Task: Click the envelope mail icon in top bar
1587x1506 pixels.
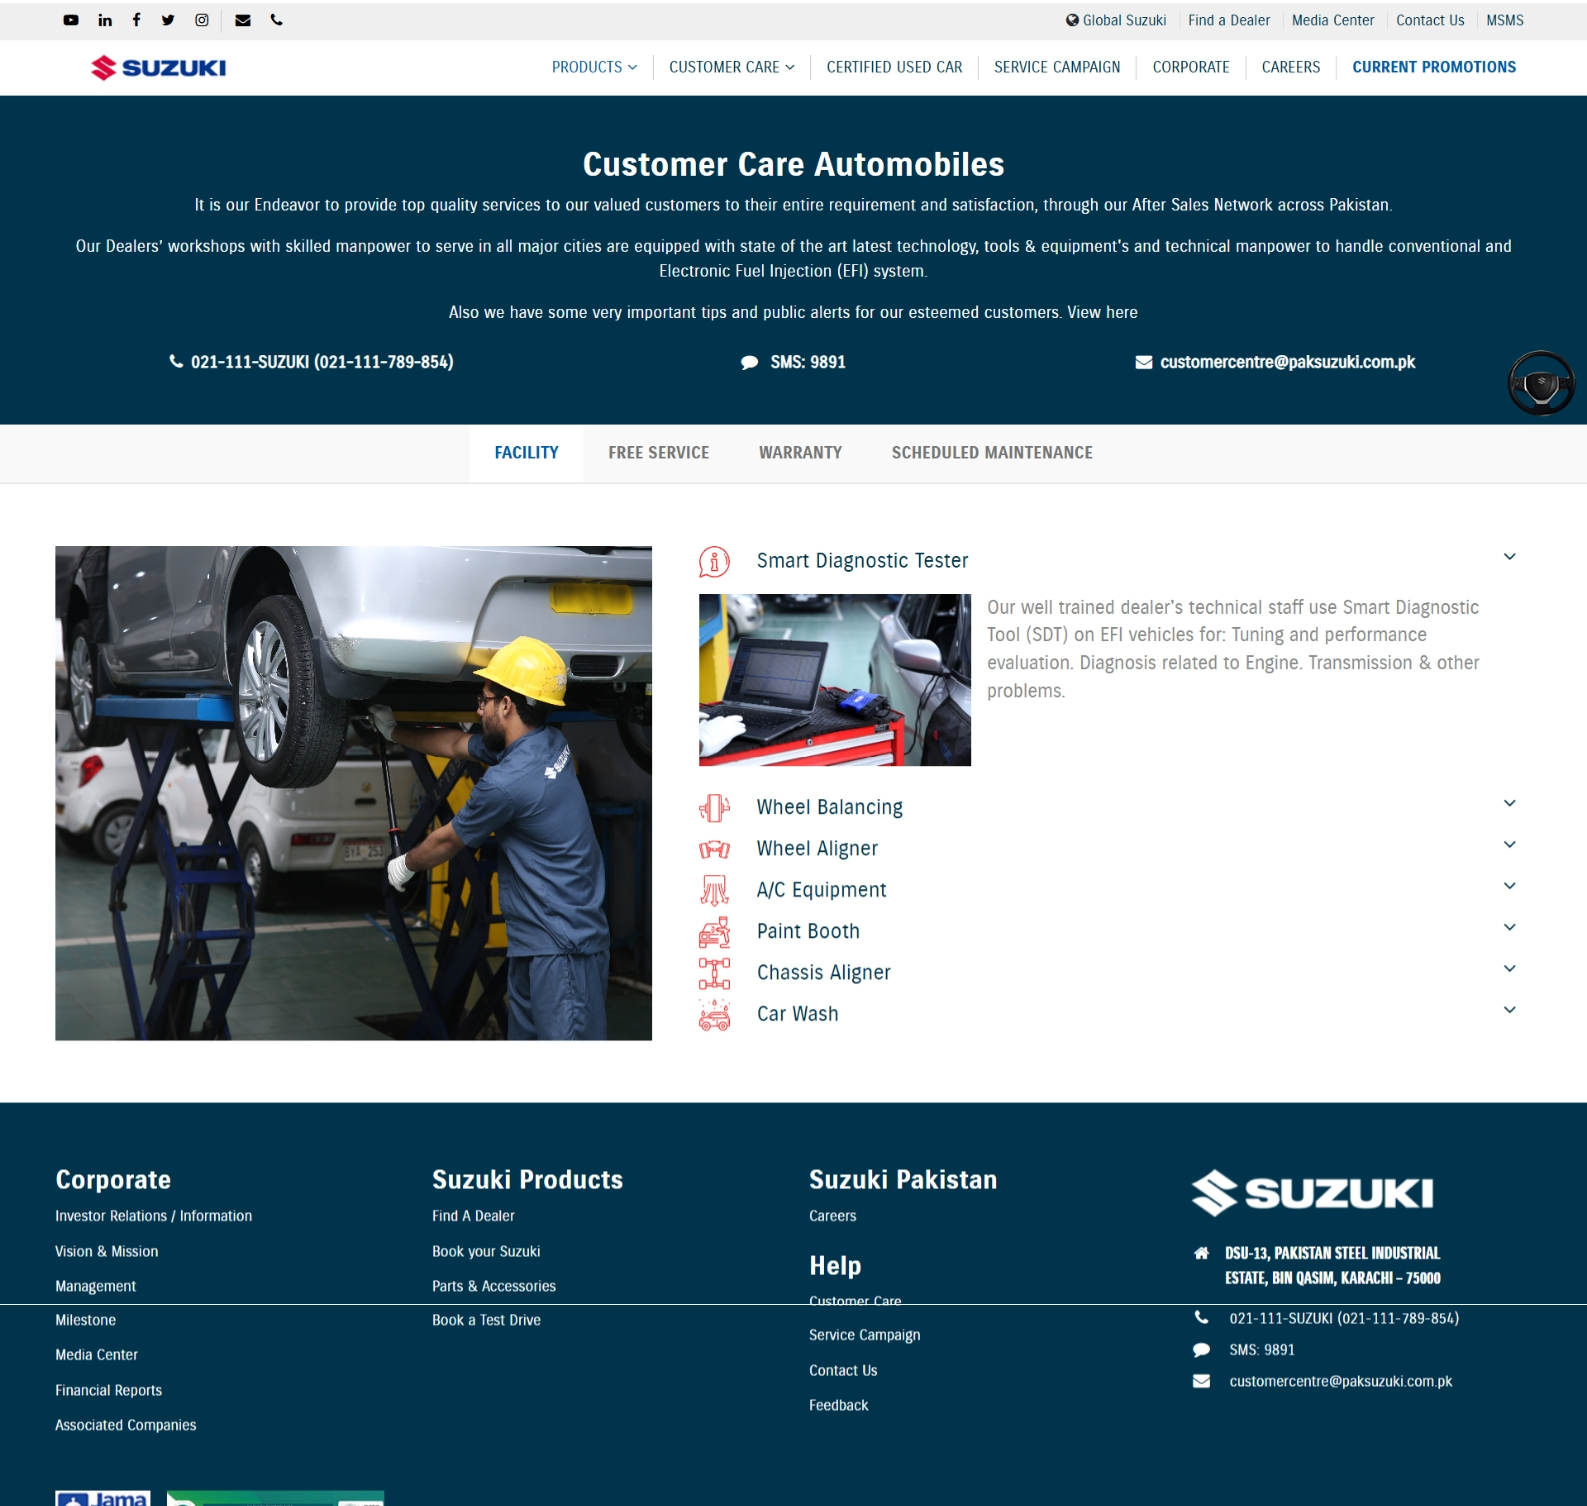Action: tap(243, 20)
